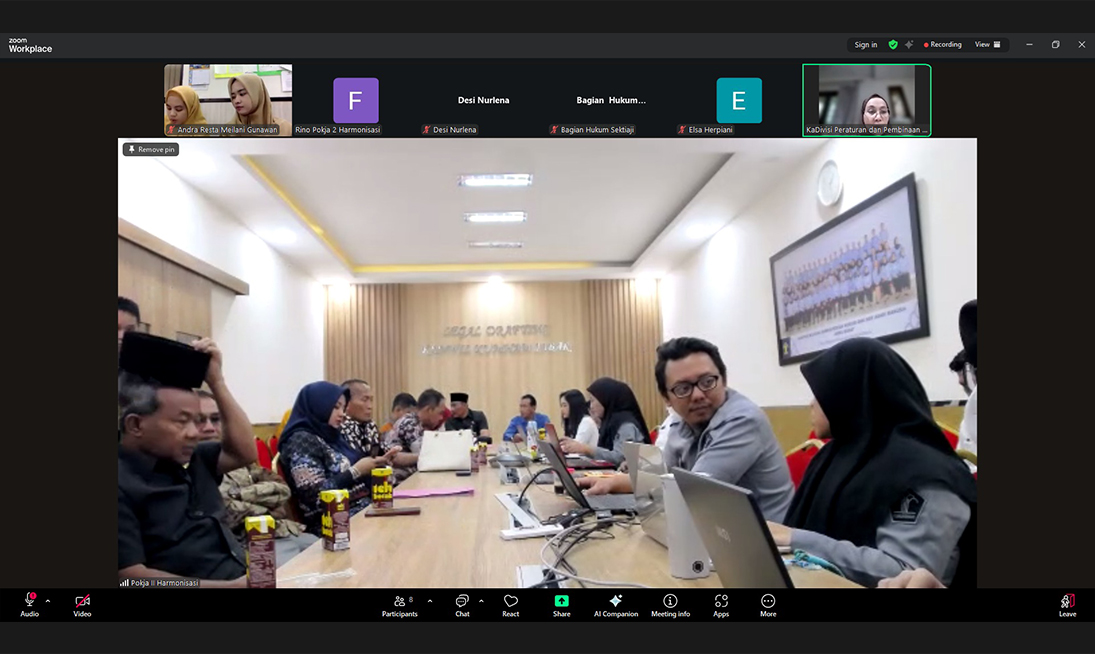Expand the Participants options caret
The image size is (1095, 654).
430,601
